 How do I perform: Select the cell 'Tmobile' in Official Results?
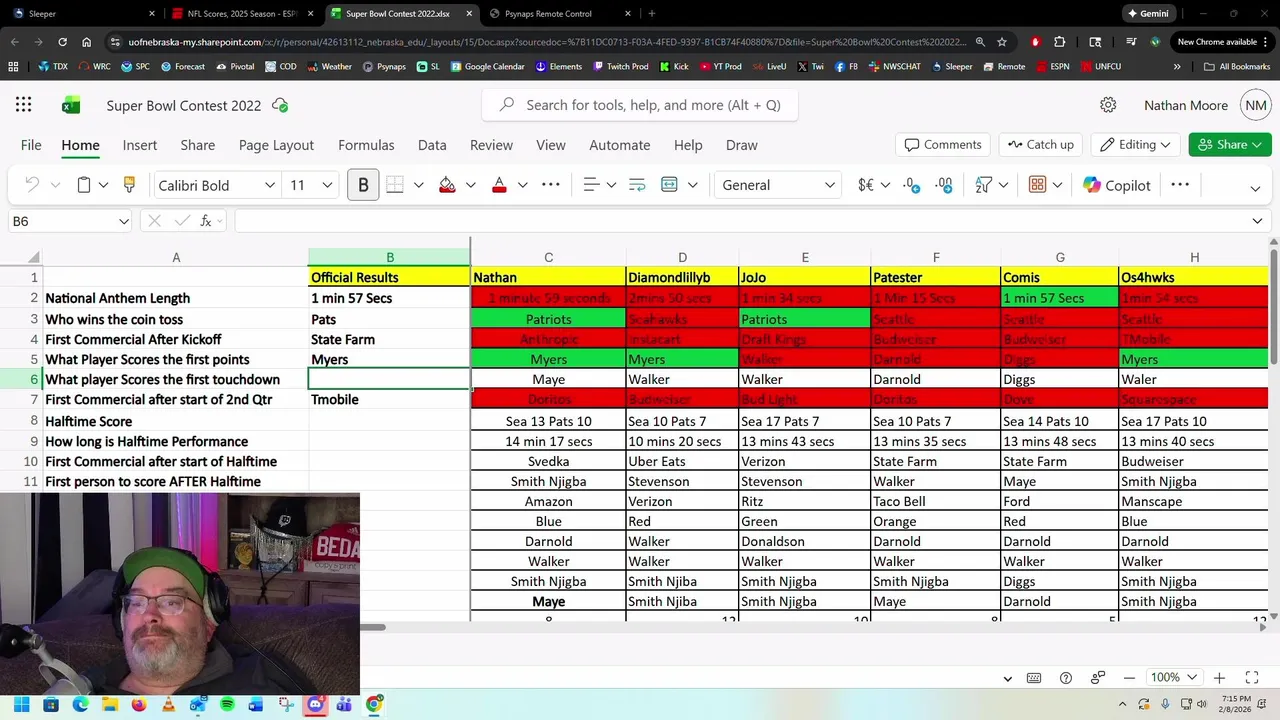click(389, 400)
